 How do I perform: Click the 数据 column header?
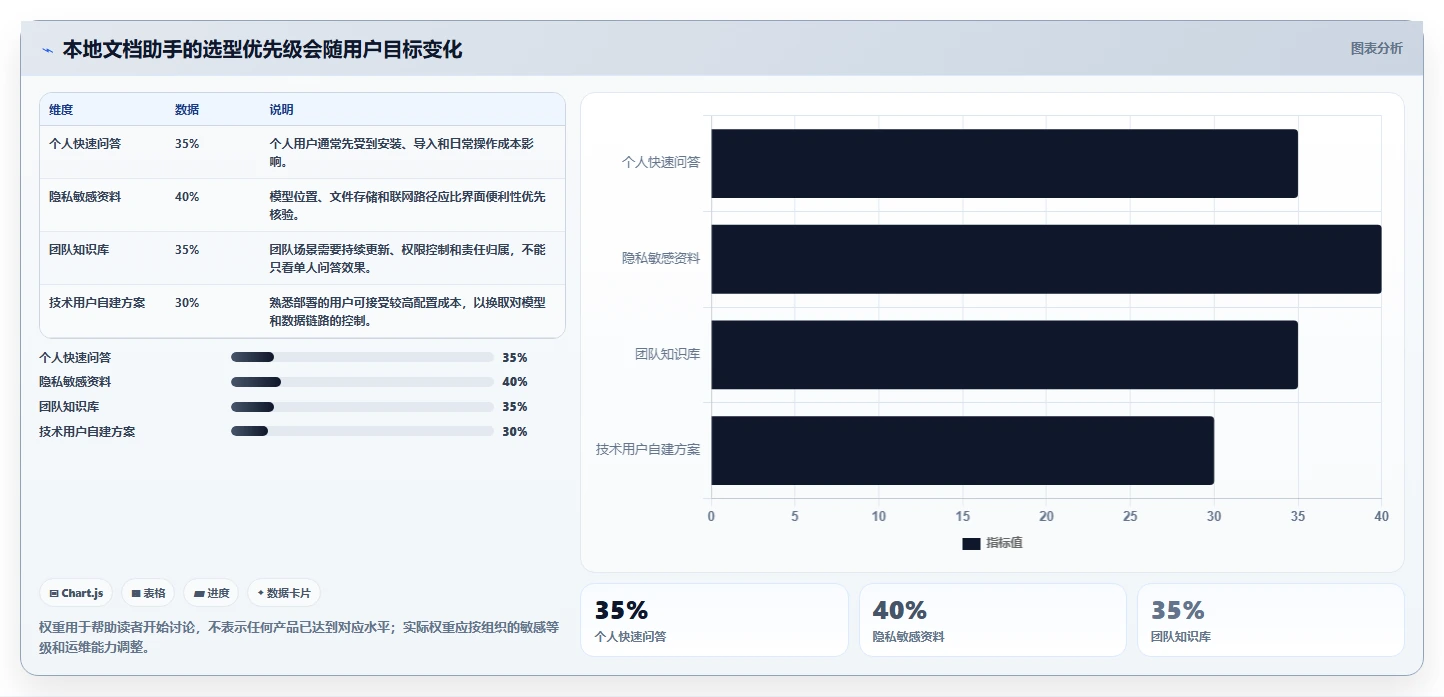point(187,110)
